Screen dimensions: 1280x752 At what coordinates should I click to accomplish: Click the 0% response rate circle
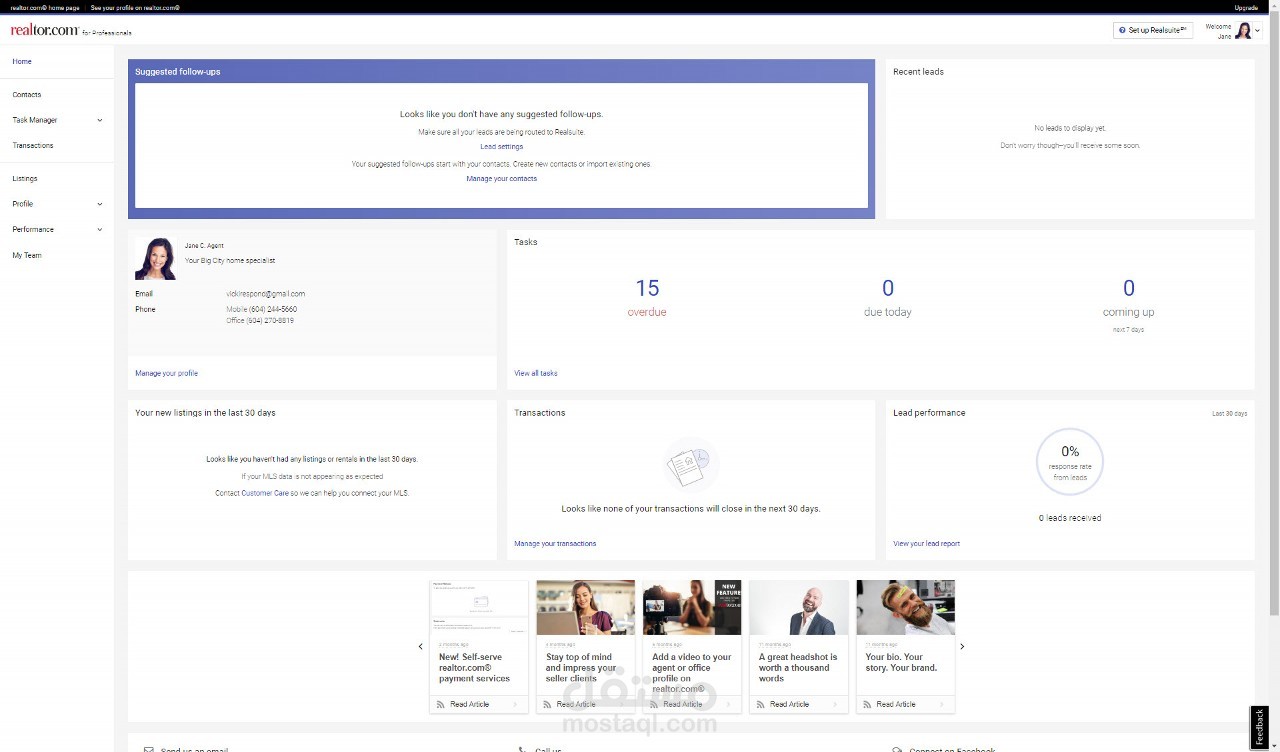(x=1069, y=462)
